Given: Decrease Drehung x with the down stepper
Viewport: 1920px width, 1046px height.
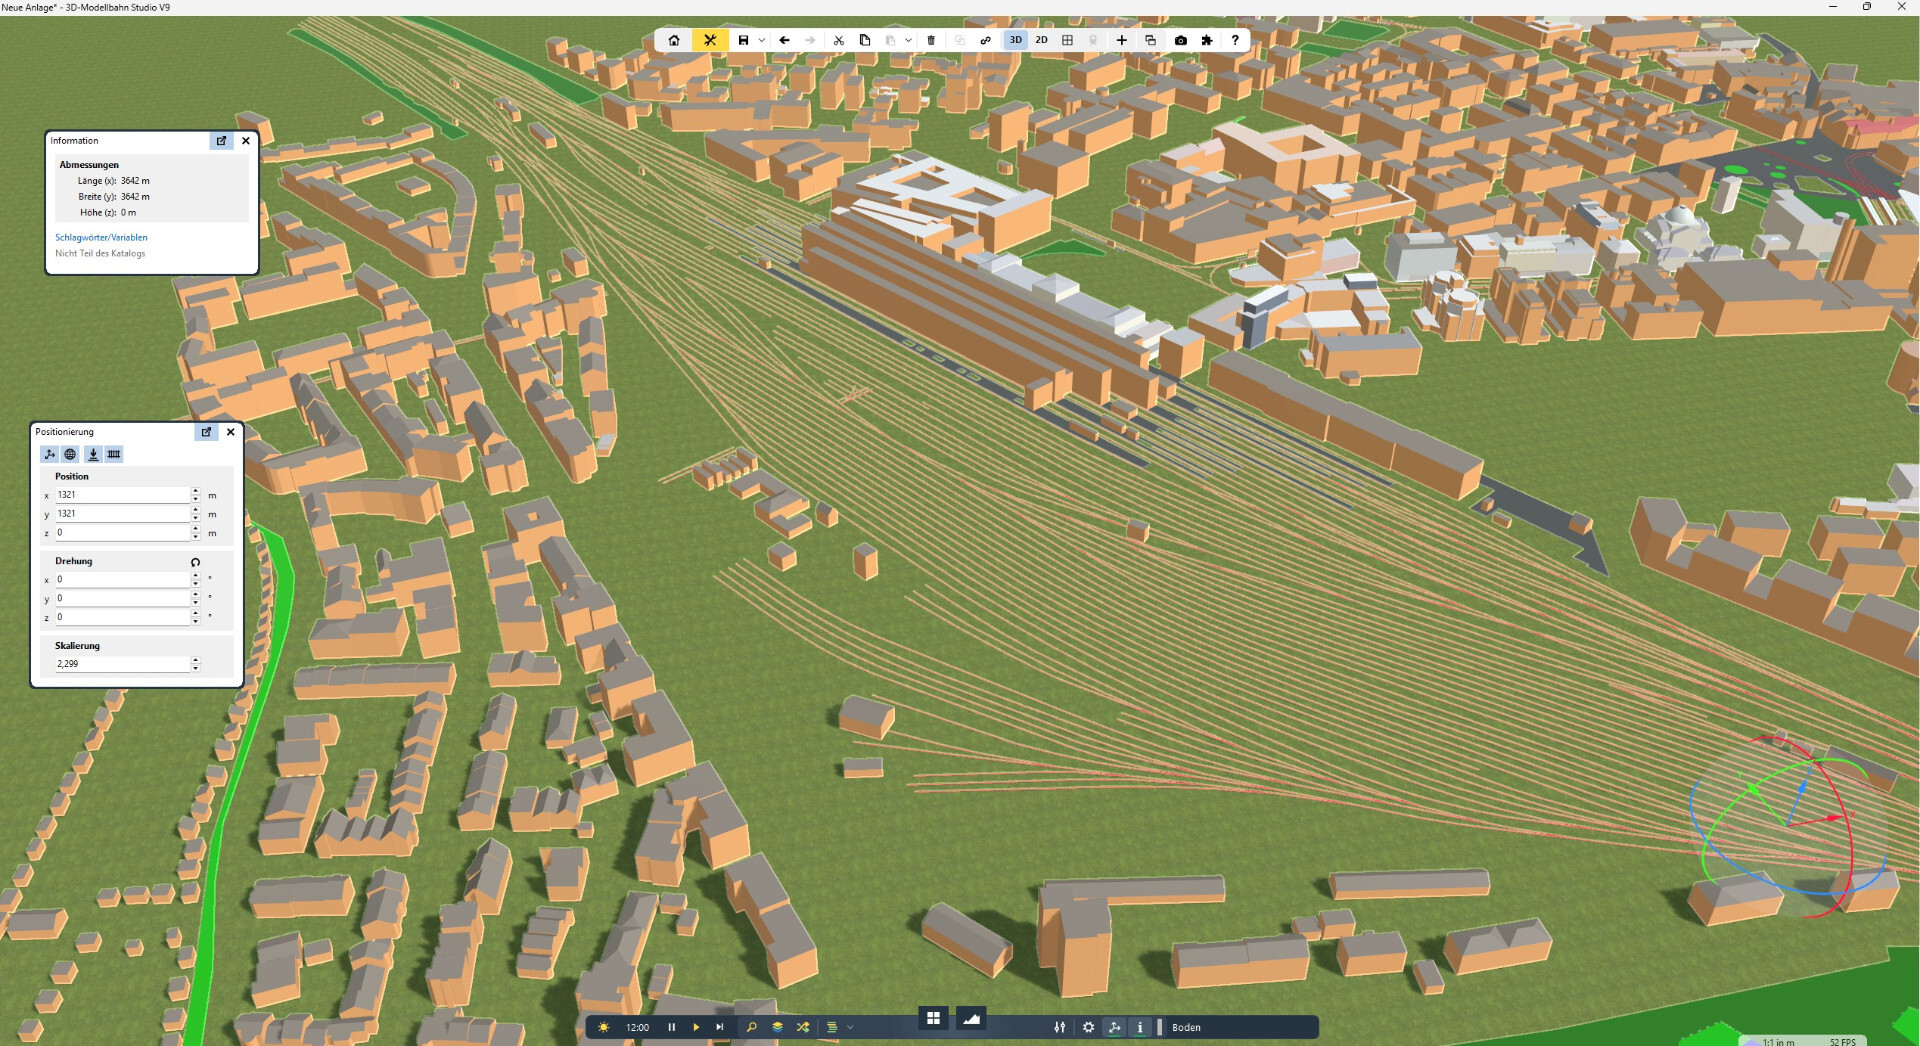Looking at the screenshot, I should click(196, 583).
